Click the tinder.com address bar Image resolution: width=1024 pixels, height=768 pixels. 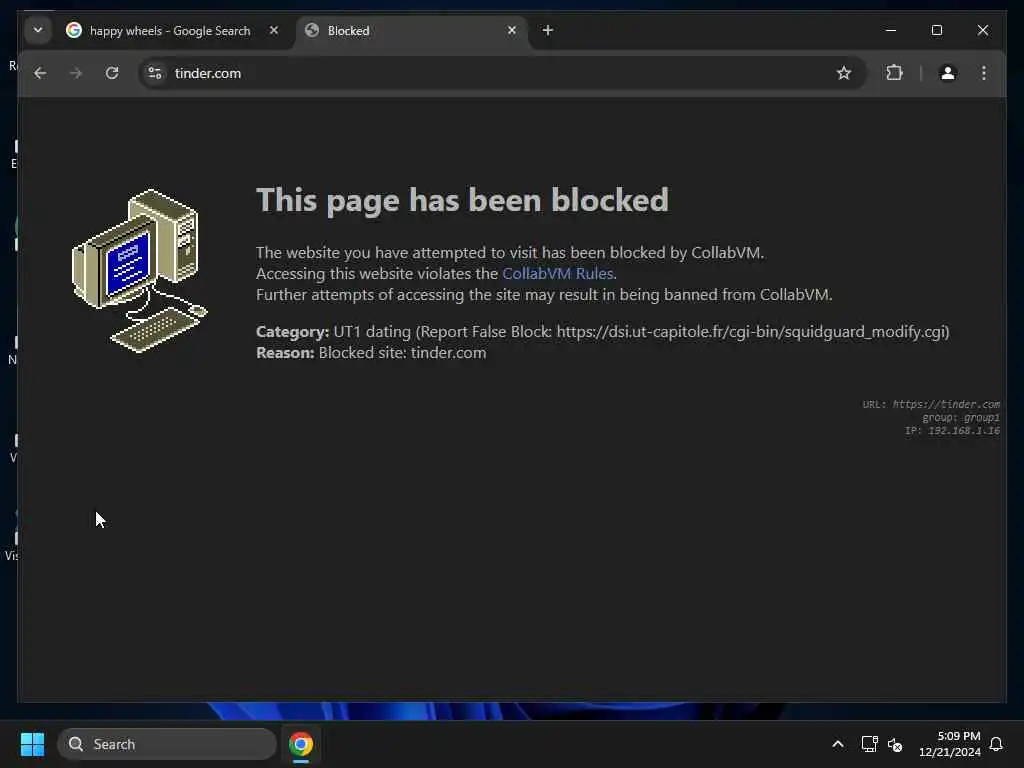coord(500,73)
